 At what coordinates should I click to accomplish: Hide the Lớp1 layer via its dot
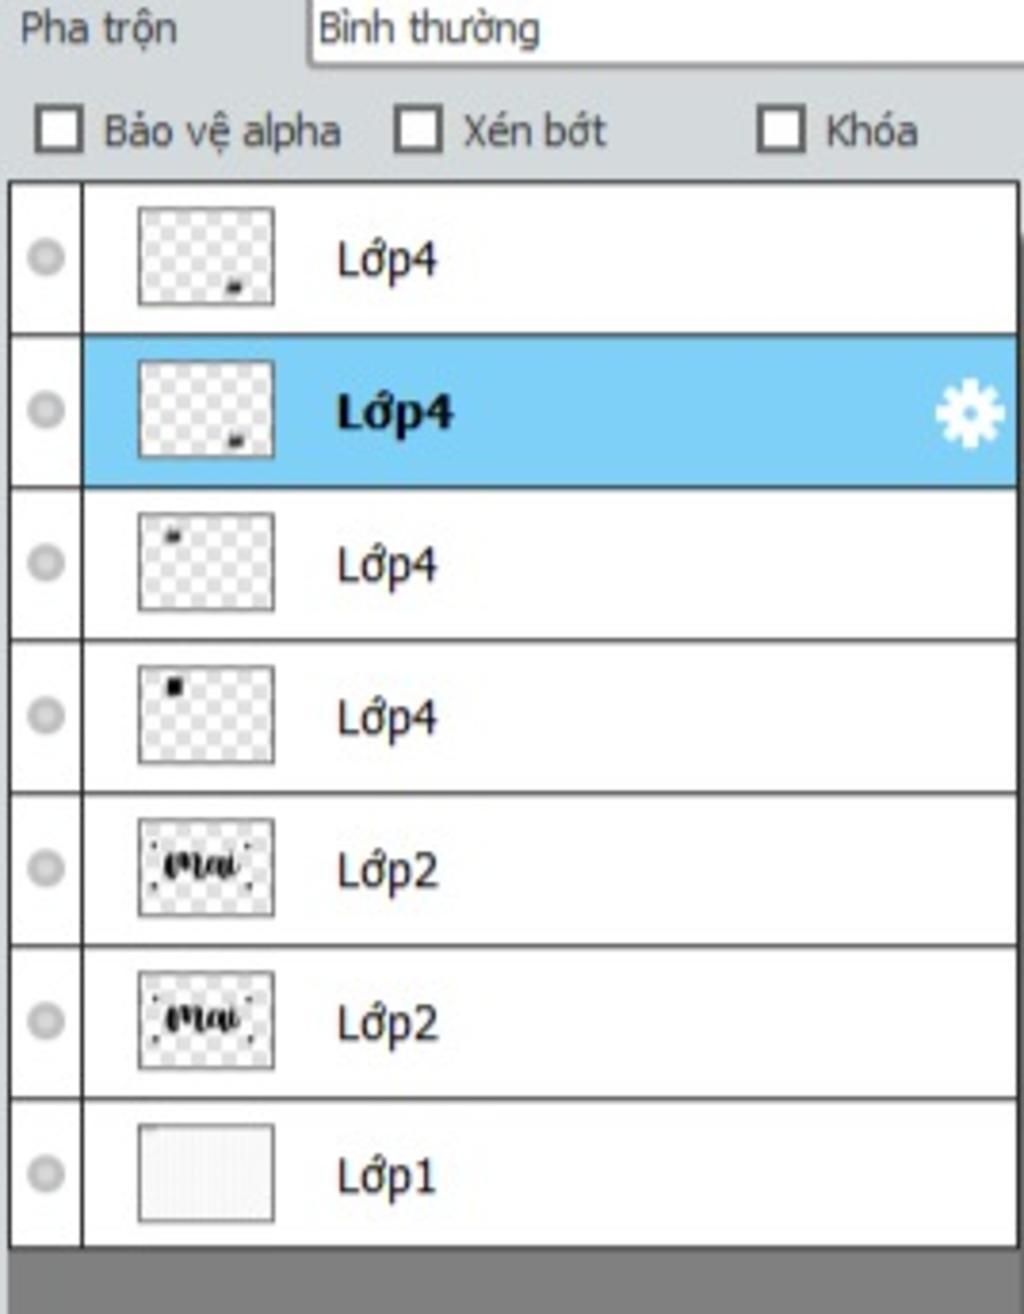tap(46, 1173)
